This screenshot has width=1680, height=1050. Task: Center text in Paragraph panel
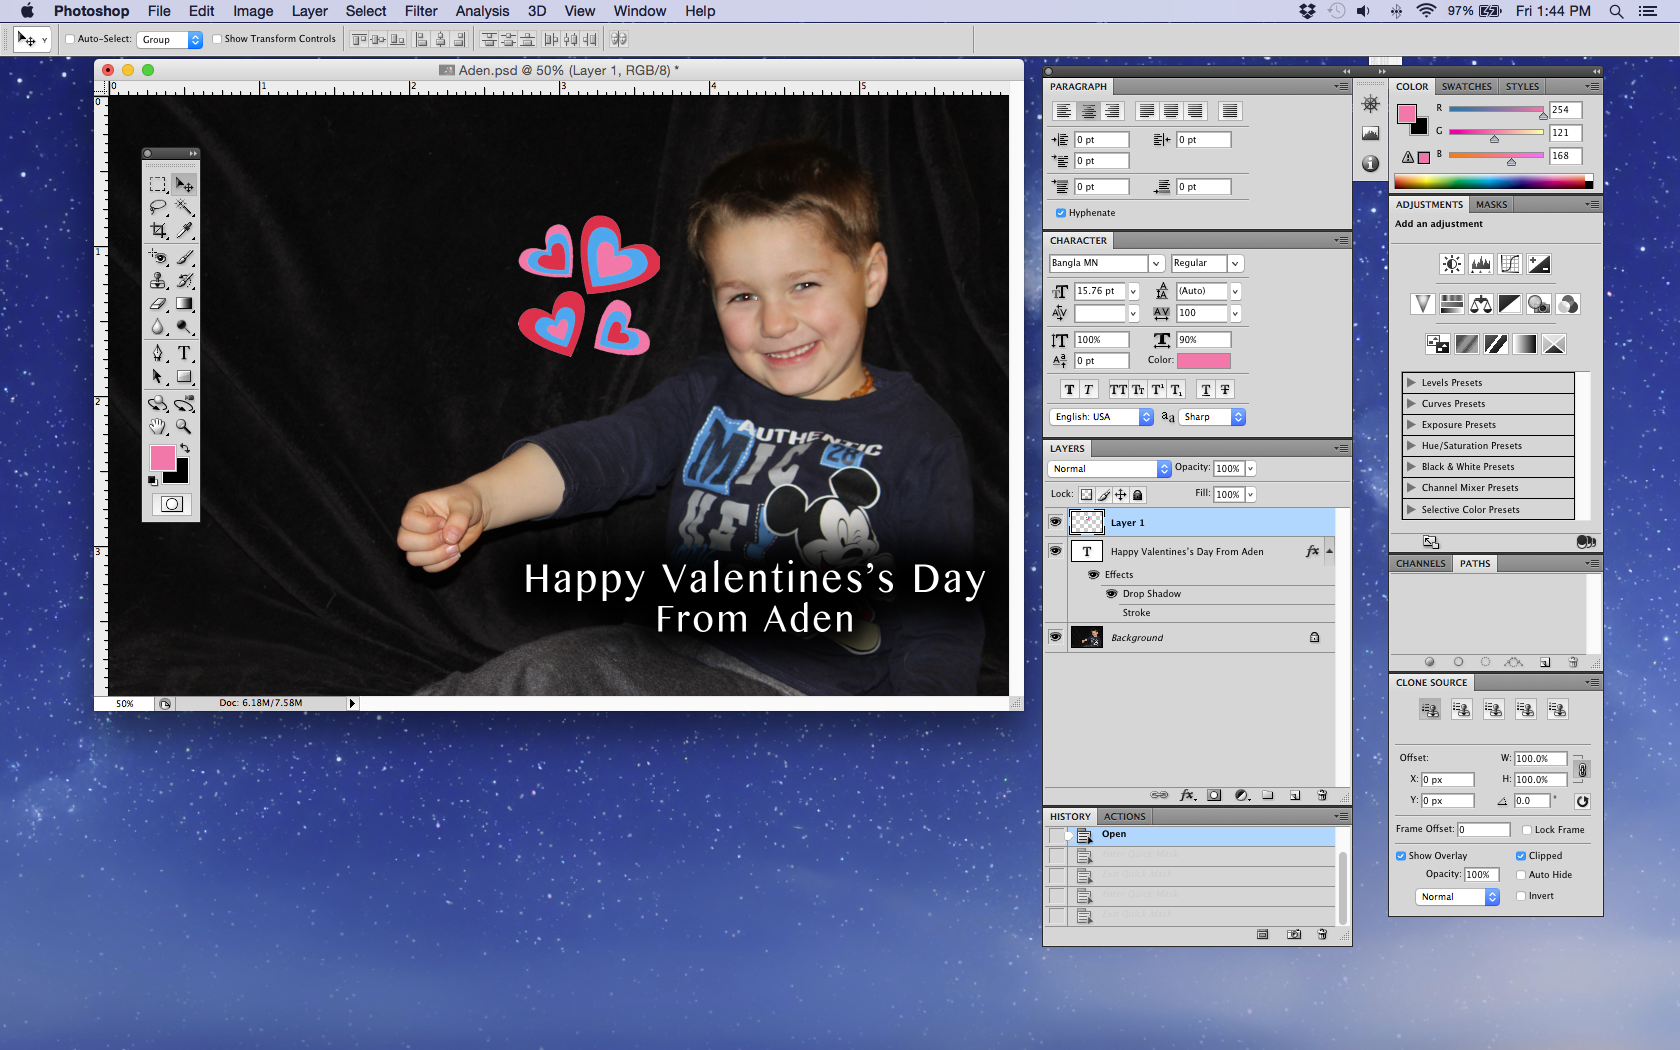pos(1088,111)
